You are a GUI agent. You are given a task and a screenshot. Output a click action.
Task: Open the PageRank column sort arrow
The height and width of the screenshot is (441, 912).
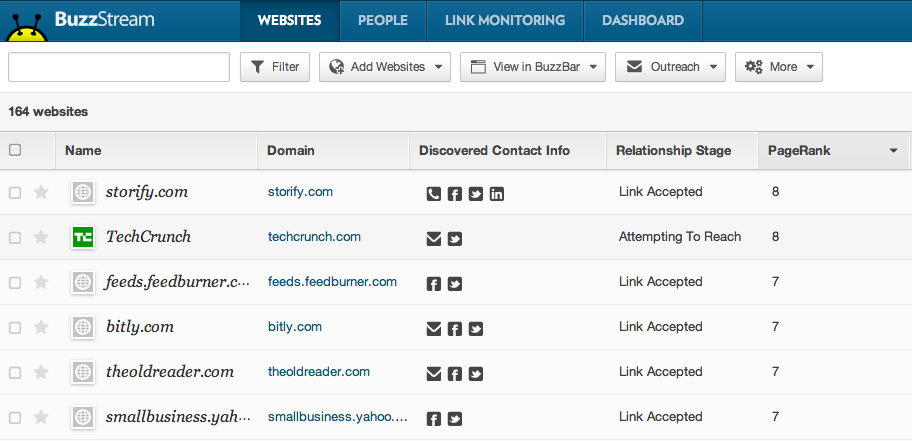[x=893, y=151]
